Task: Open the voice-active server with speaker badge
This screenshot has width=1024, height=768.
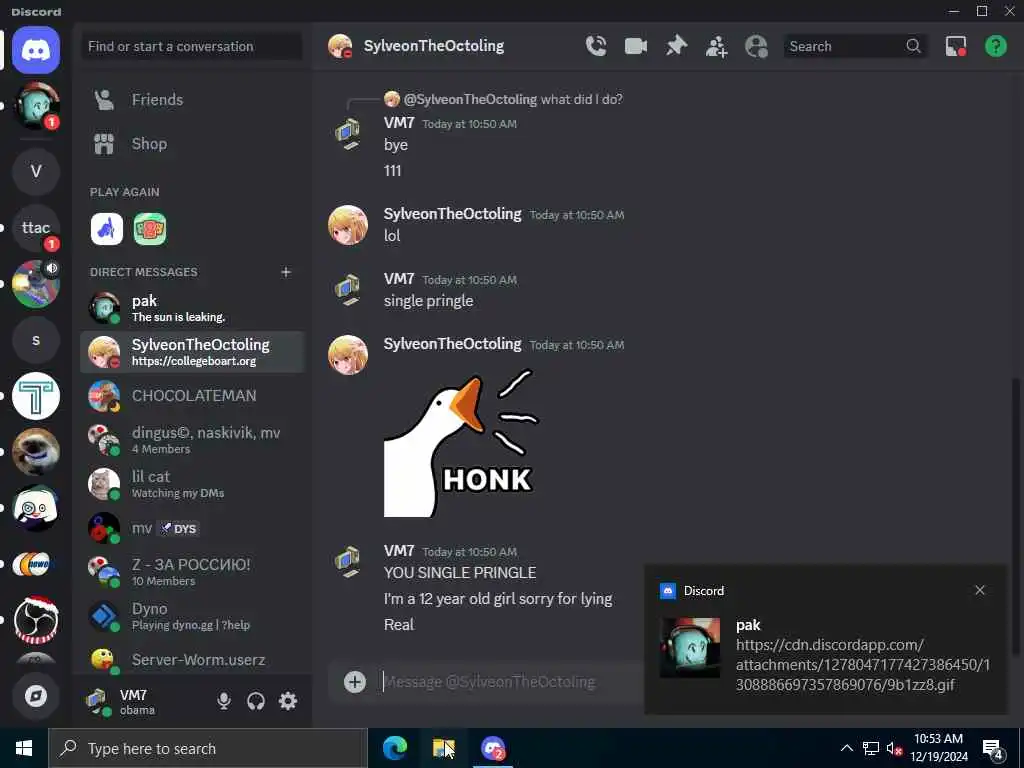Action: click(36, 284)
